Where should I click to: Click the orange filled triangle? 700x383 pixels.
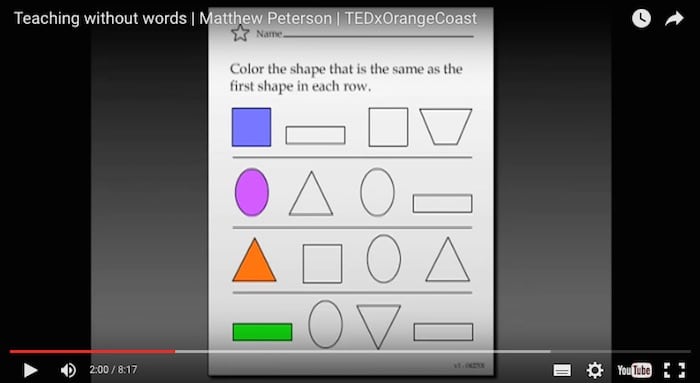254,260
